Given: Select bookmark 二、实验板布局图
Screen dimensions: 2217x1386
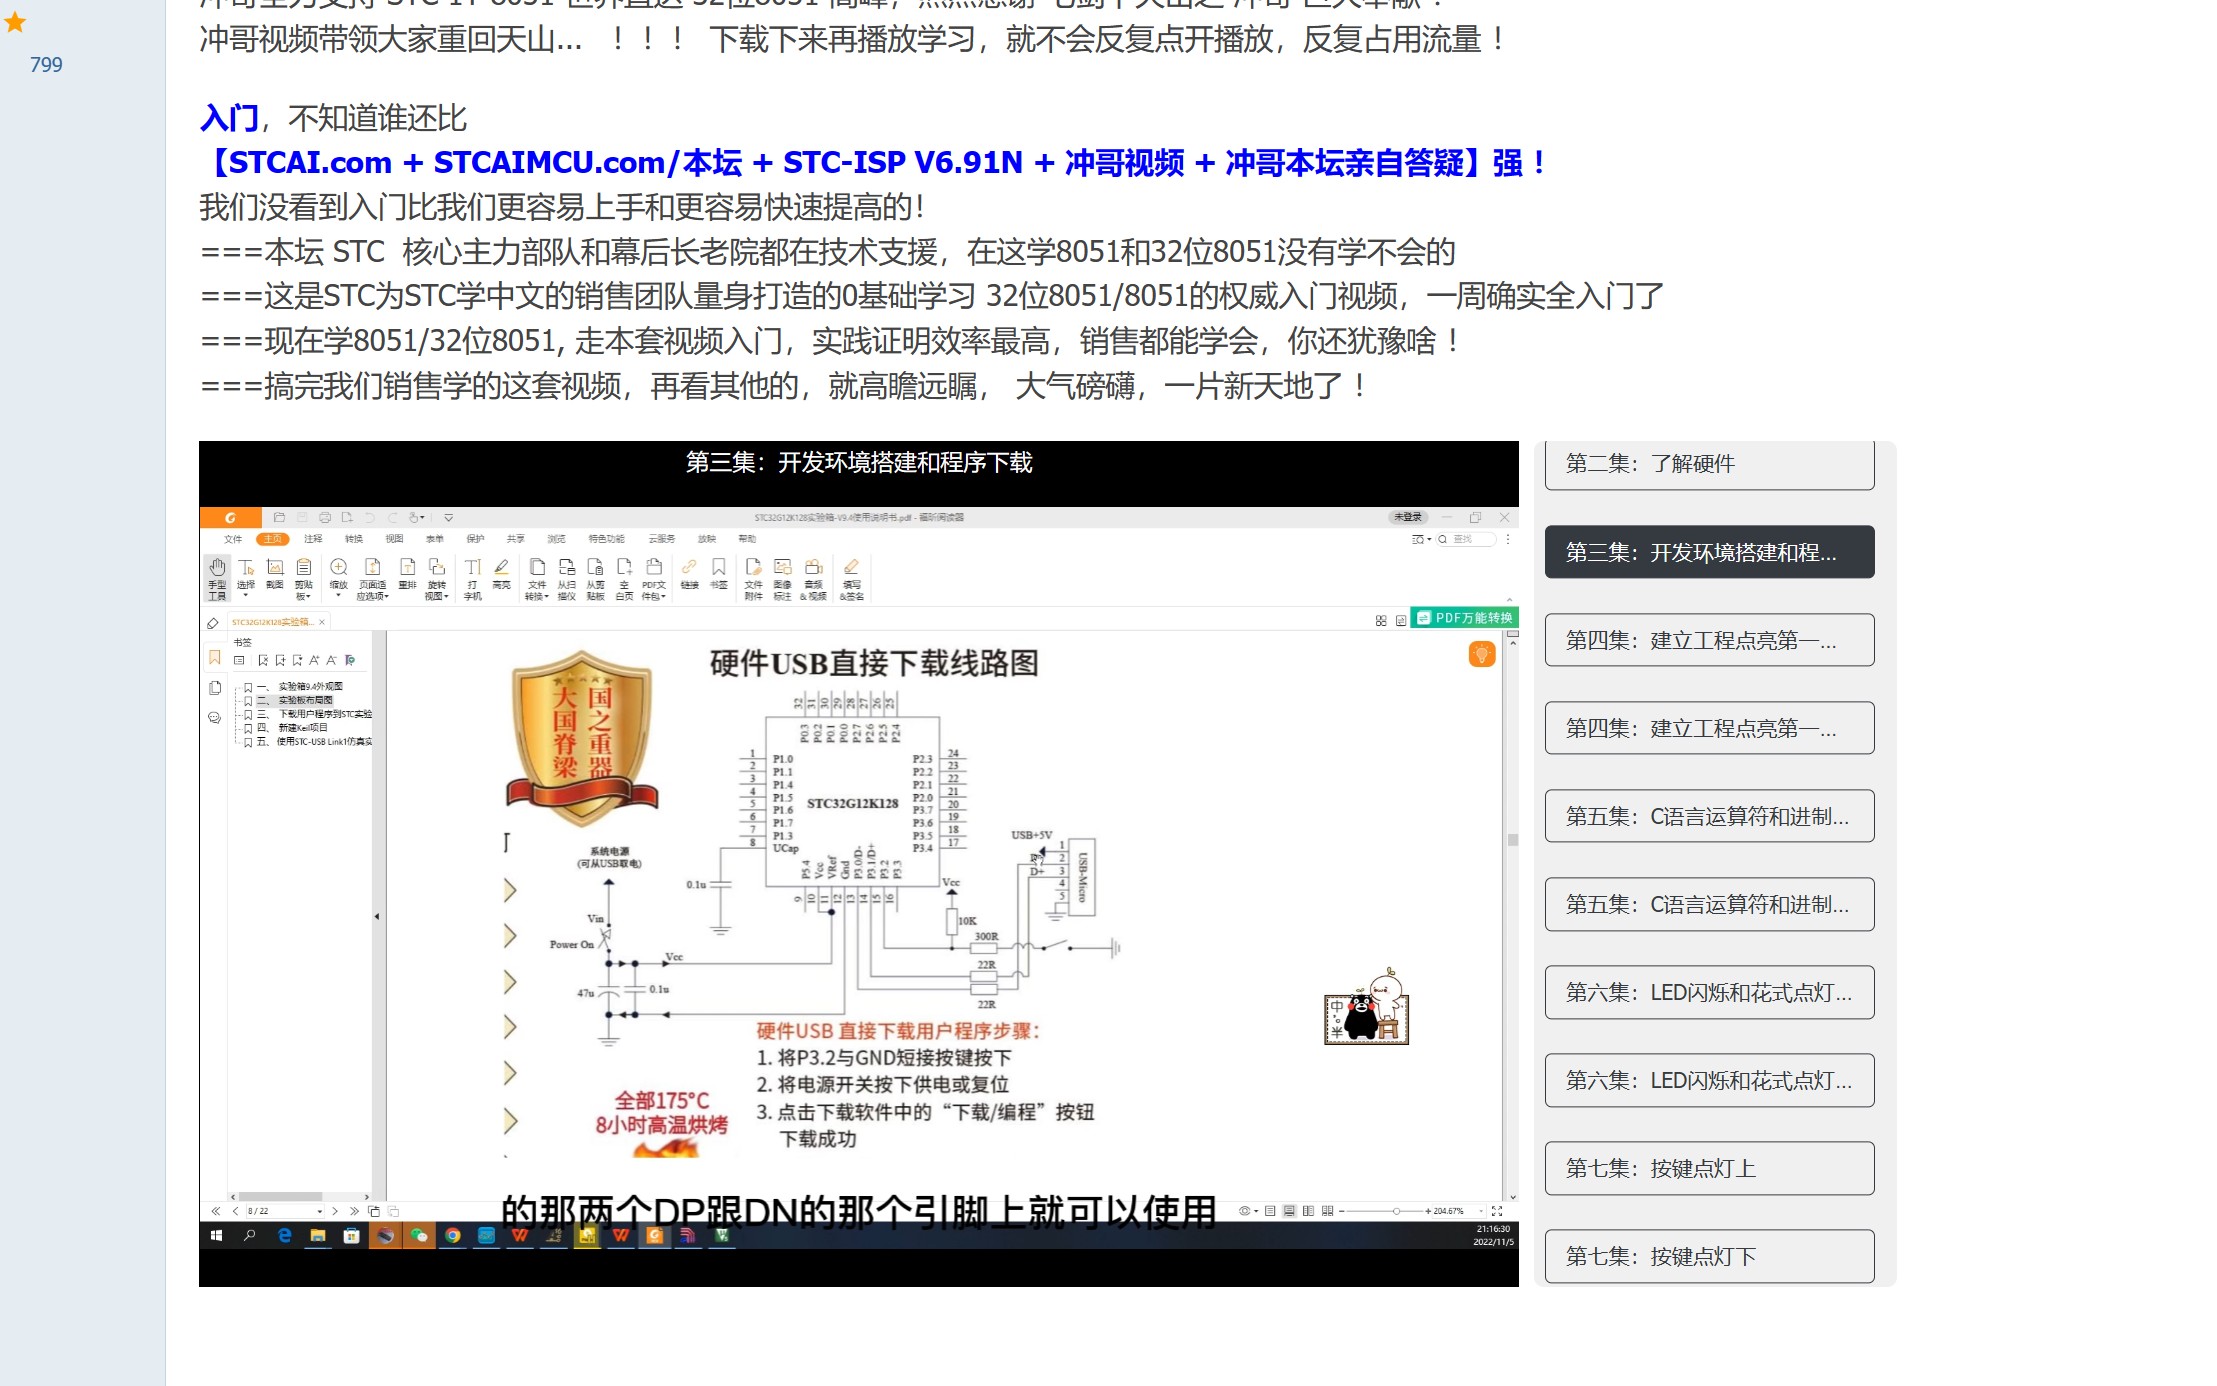Looking at the screenshot, I should click(295, 700).
